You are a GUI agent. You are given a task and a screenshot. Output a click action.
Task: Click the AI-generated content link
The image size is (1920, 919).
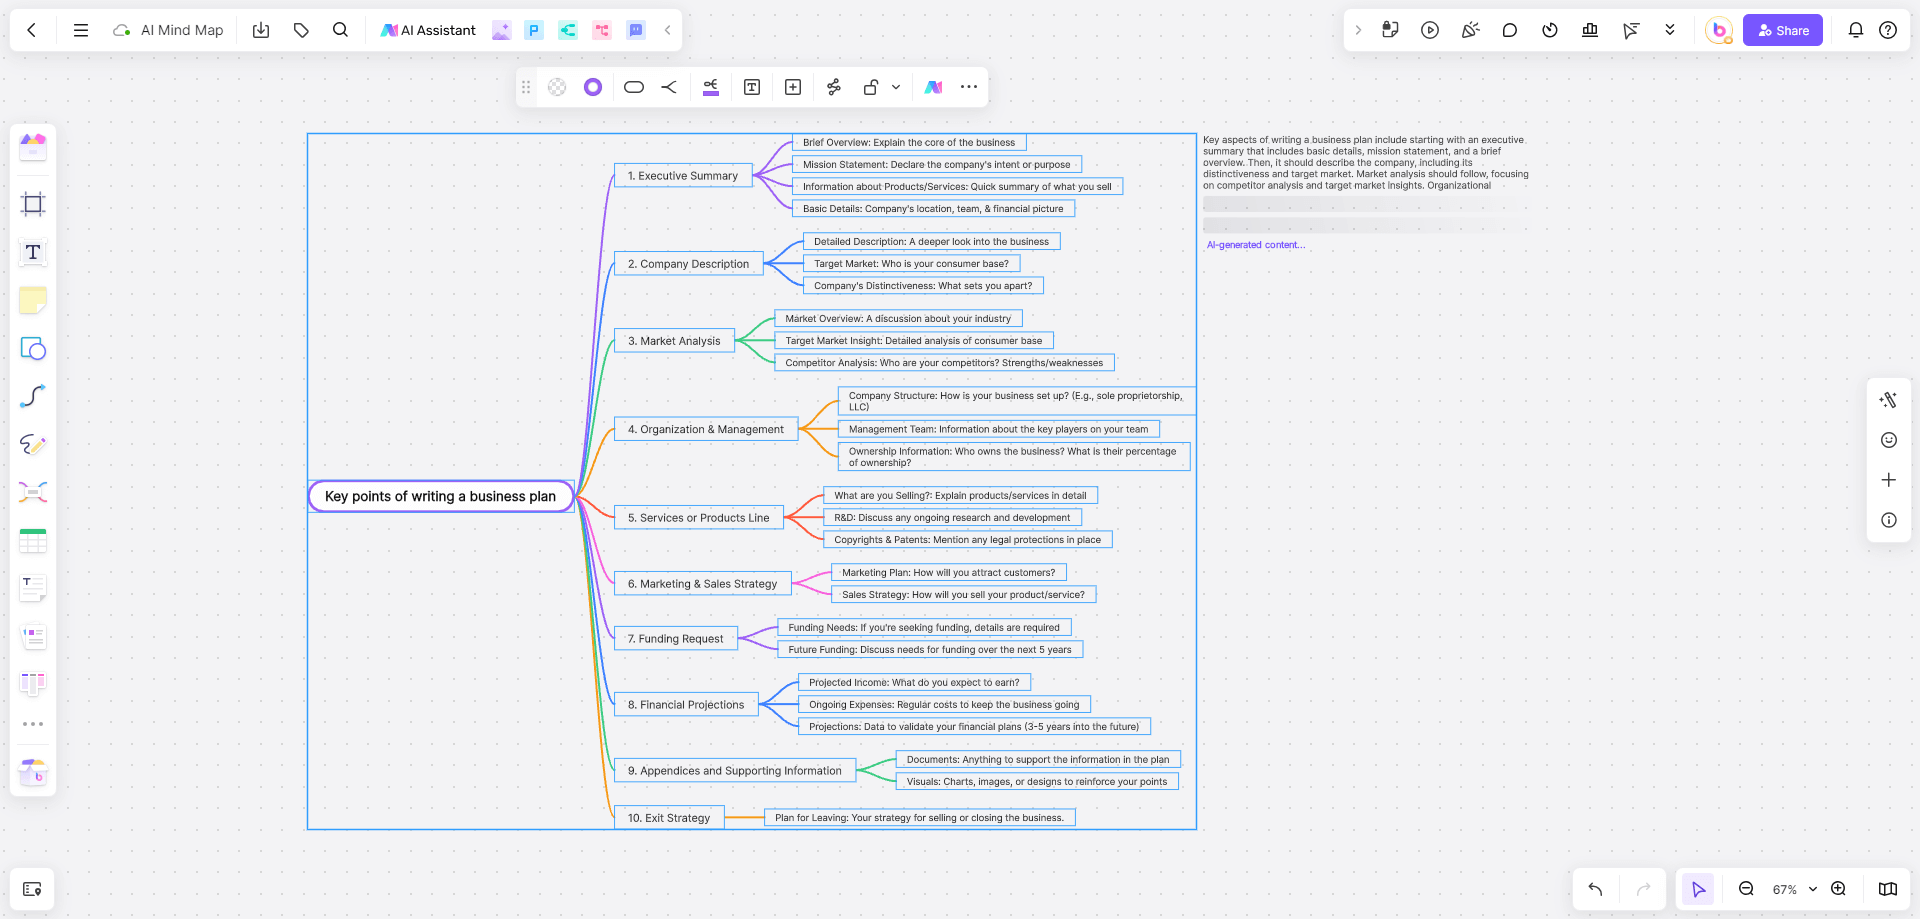[x=1256, y=245]
